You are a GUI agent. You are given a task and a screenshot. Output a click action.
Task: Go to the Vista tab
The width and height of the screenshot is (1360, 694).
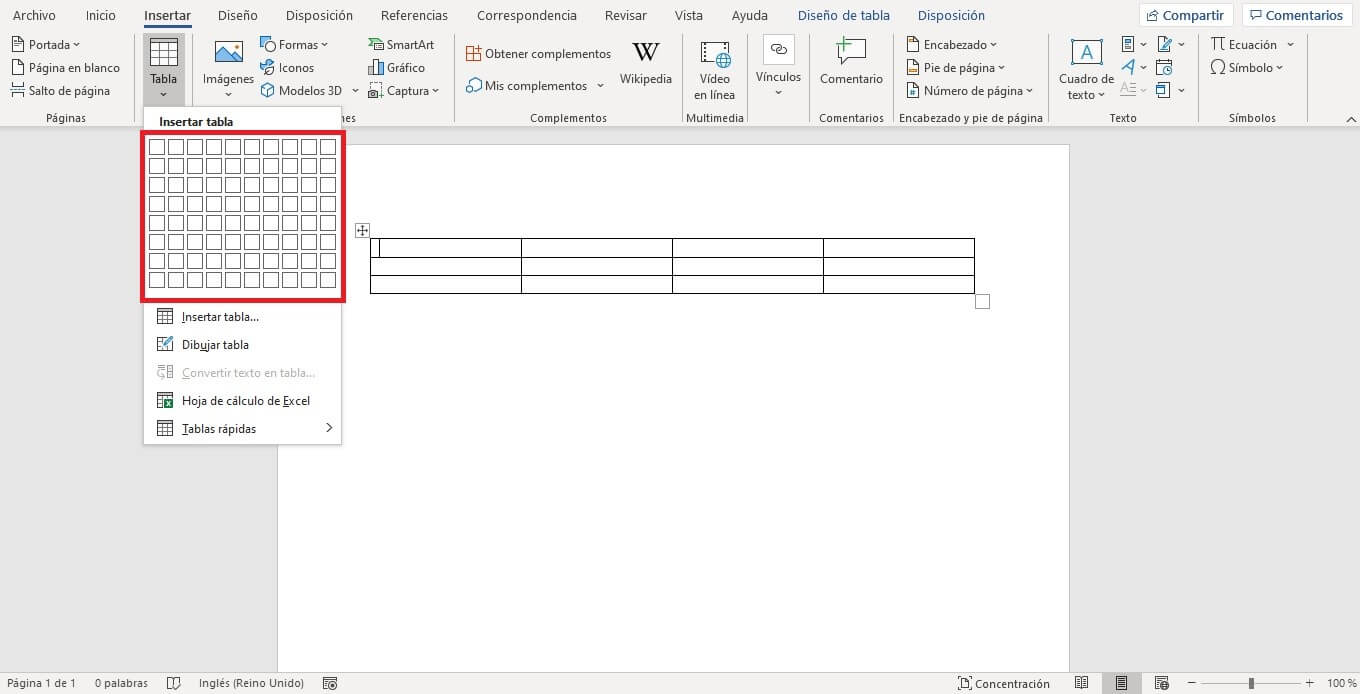click(x=688, y=15)
